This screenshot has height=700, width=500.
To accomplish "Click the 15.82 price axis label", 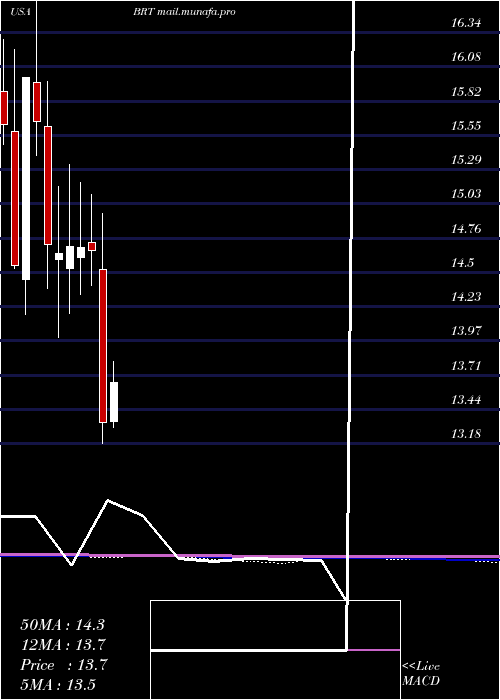I will (466, 92).
